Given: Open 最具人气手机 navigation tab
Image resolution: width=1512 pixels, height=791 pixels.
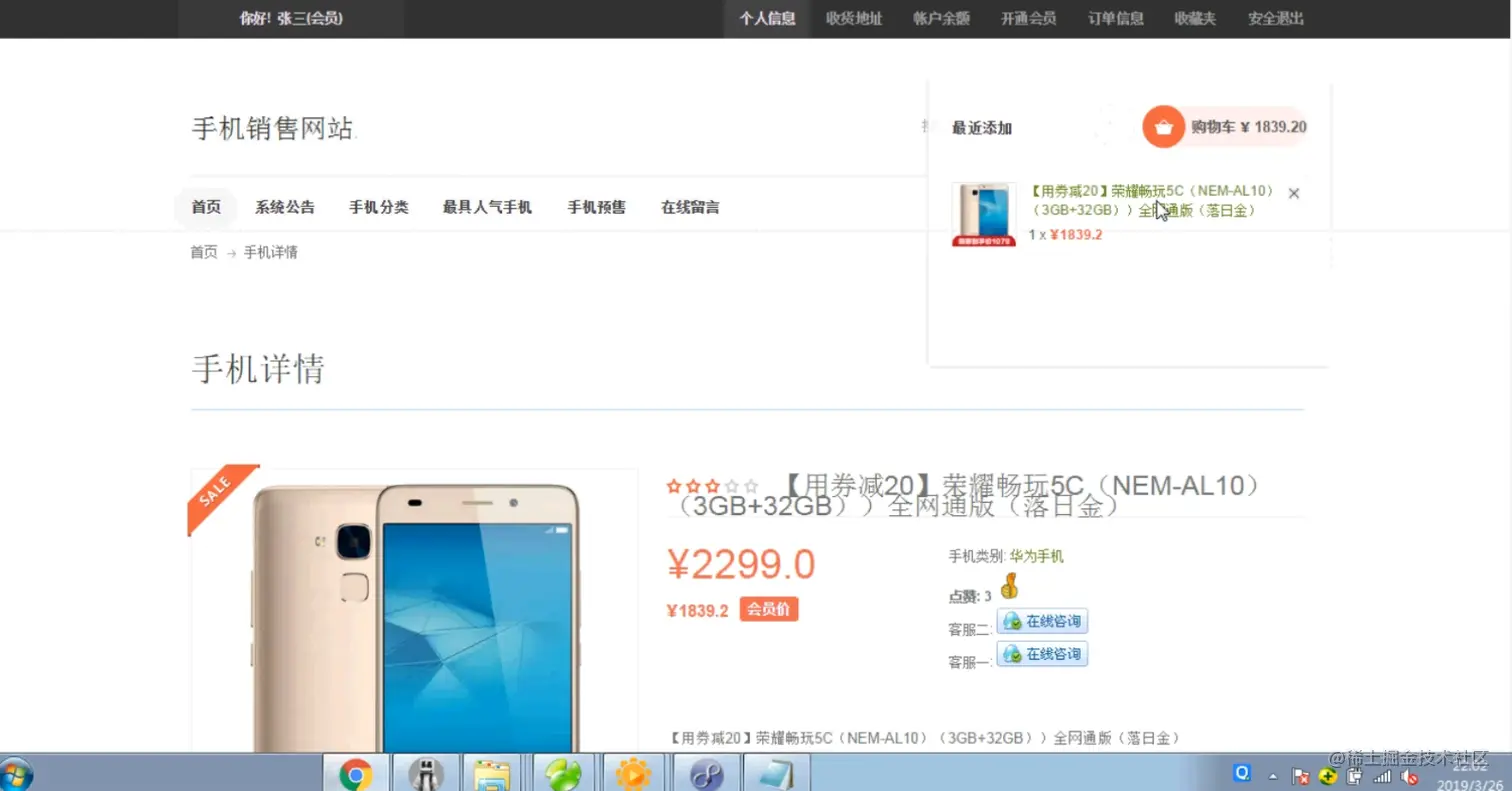Looking at the screenshot, I should 488,207.
